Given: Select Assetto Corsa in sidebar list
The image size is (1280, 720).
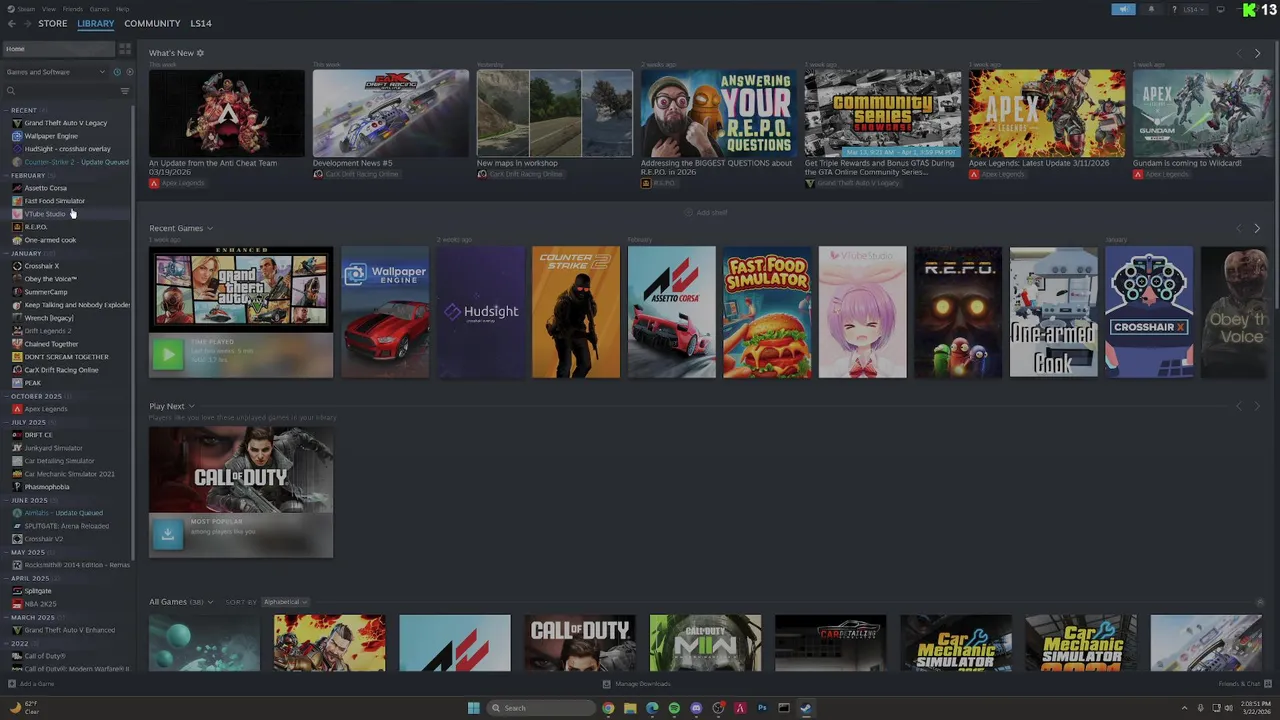Looking at the screenshot, I should (45, 188).
